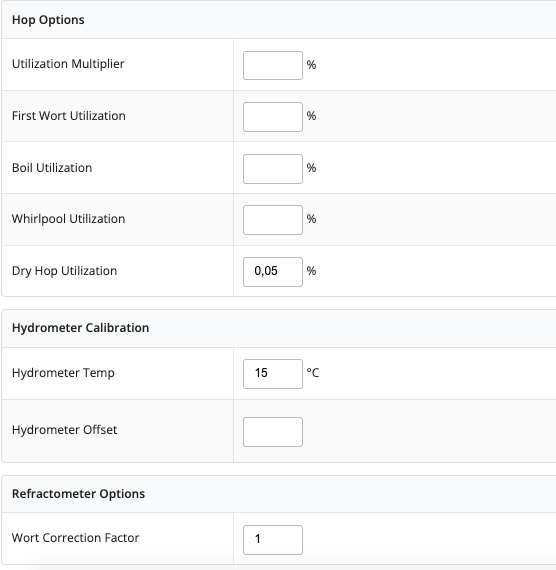
Task: Select the Boil Utilization percentage field
Action: pyautogui.click(x=273, y=169)
